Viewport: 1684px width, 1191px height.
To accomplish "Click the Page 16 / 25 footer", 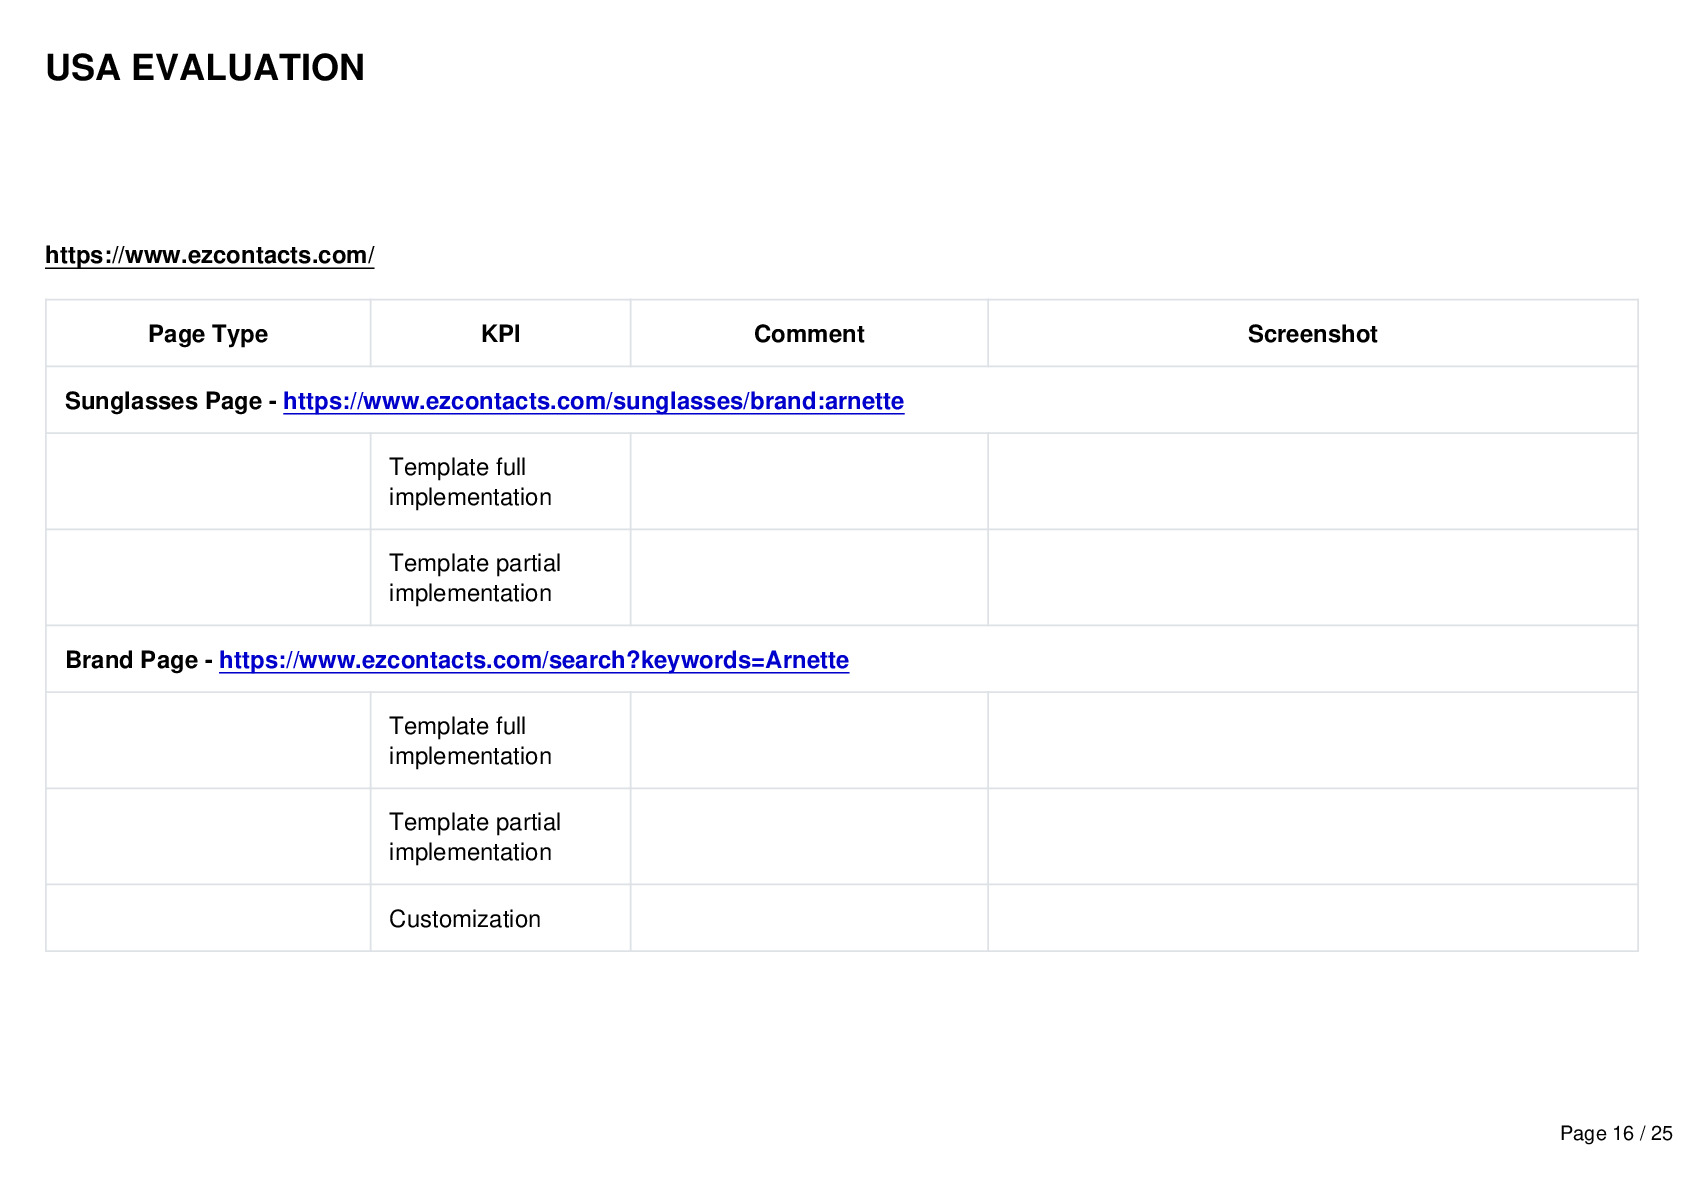I will (x=1616, y=1133).
